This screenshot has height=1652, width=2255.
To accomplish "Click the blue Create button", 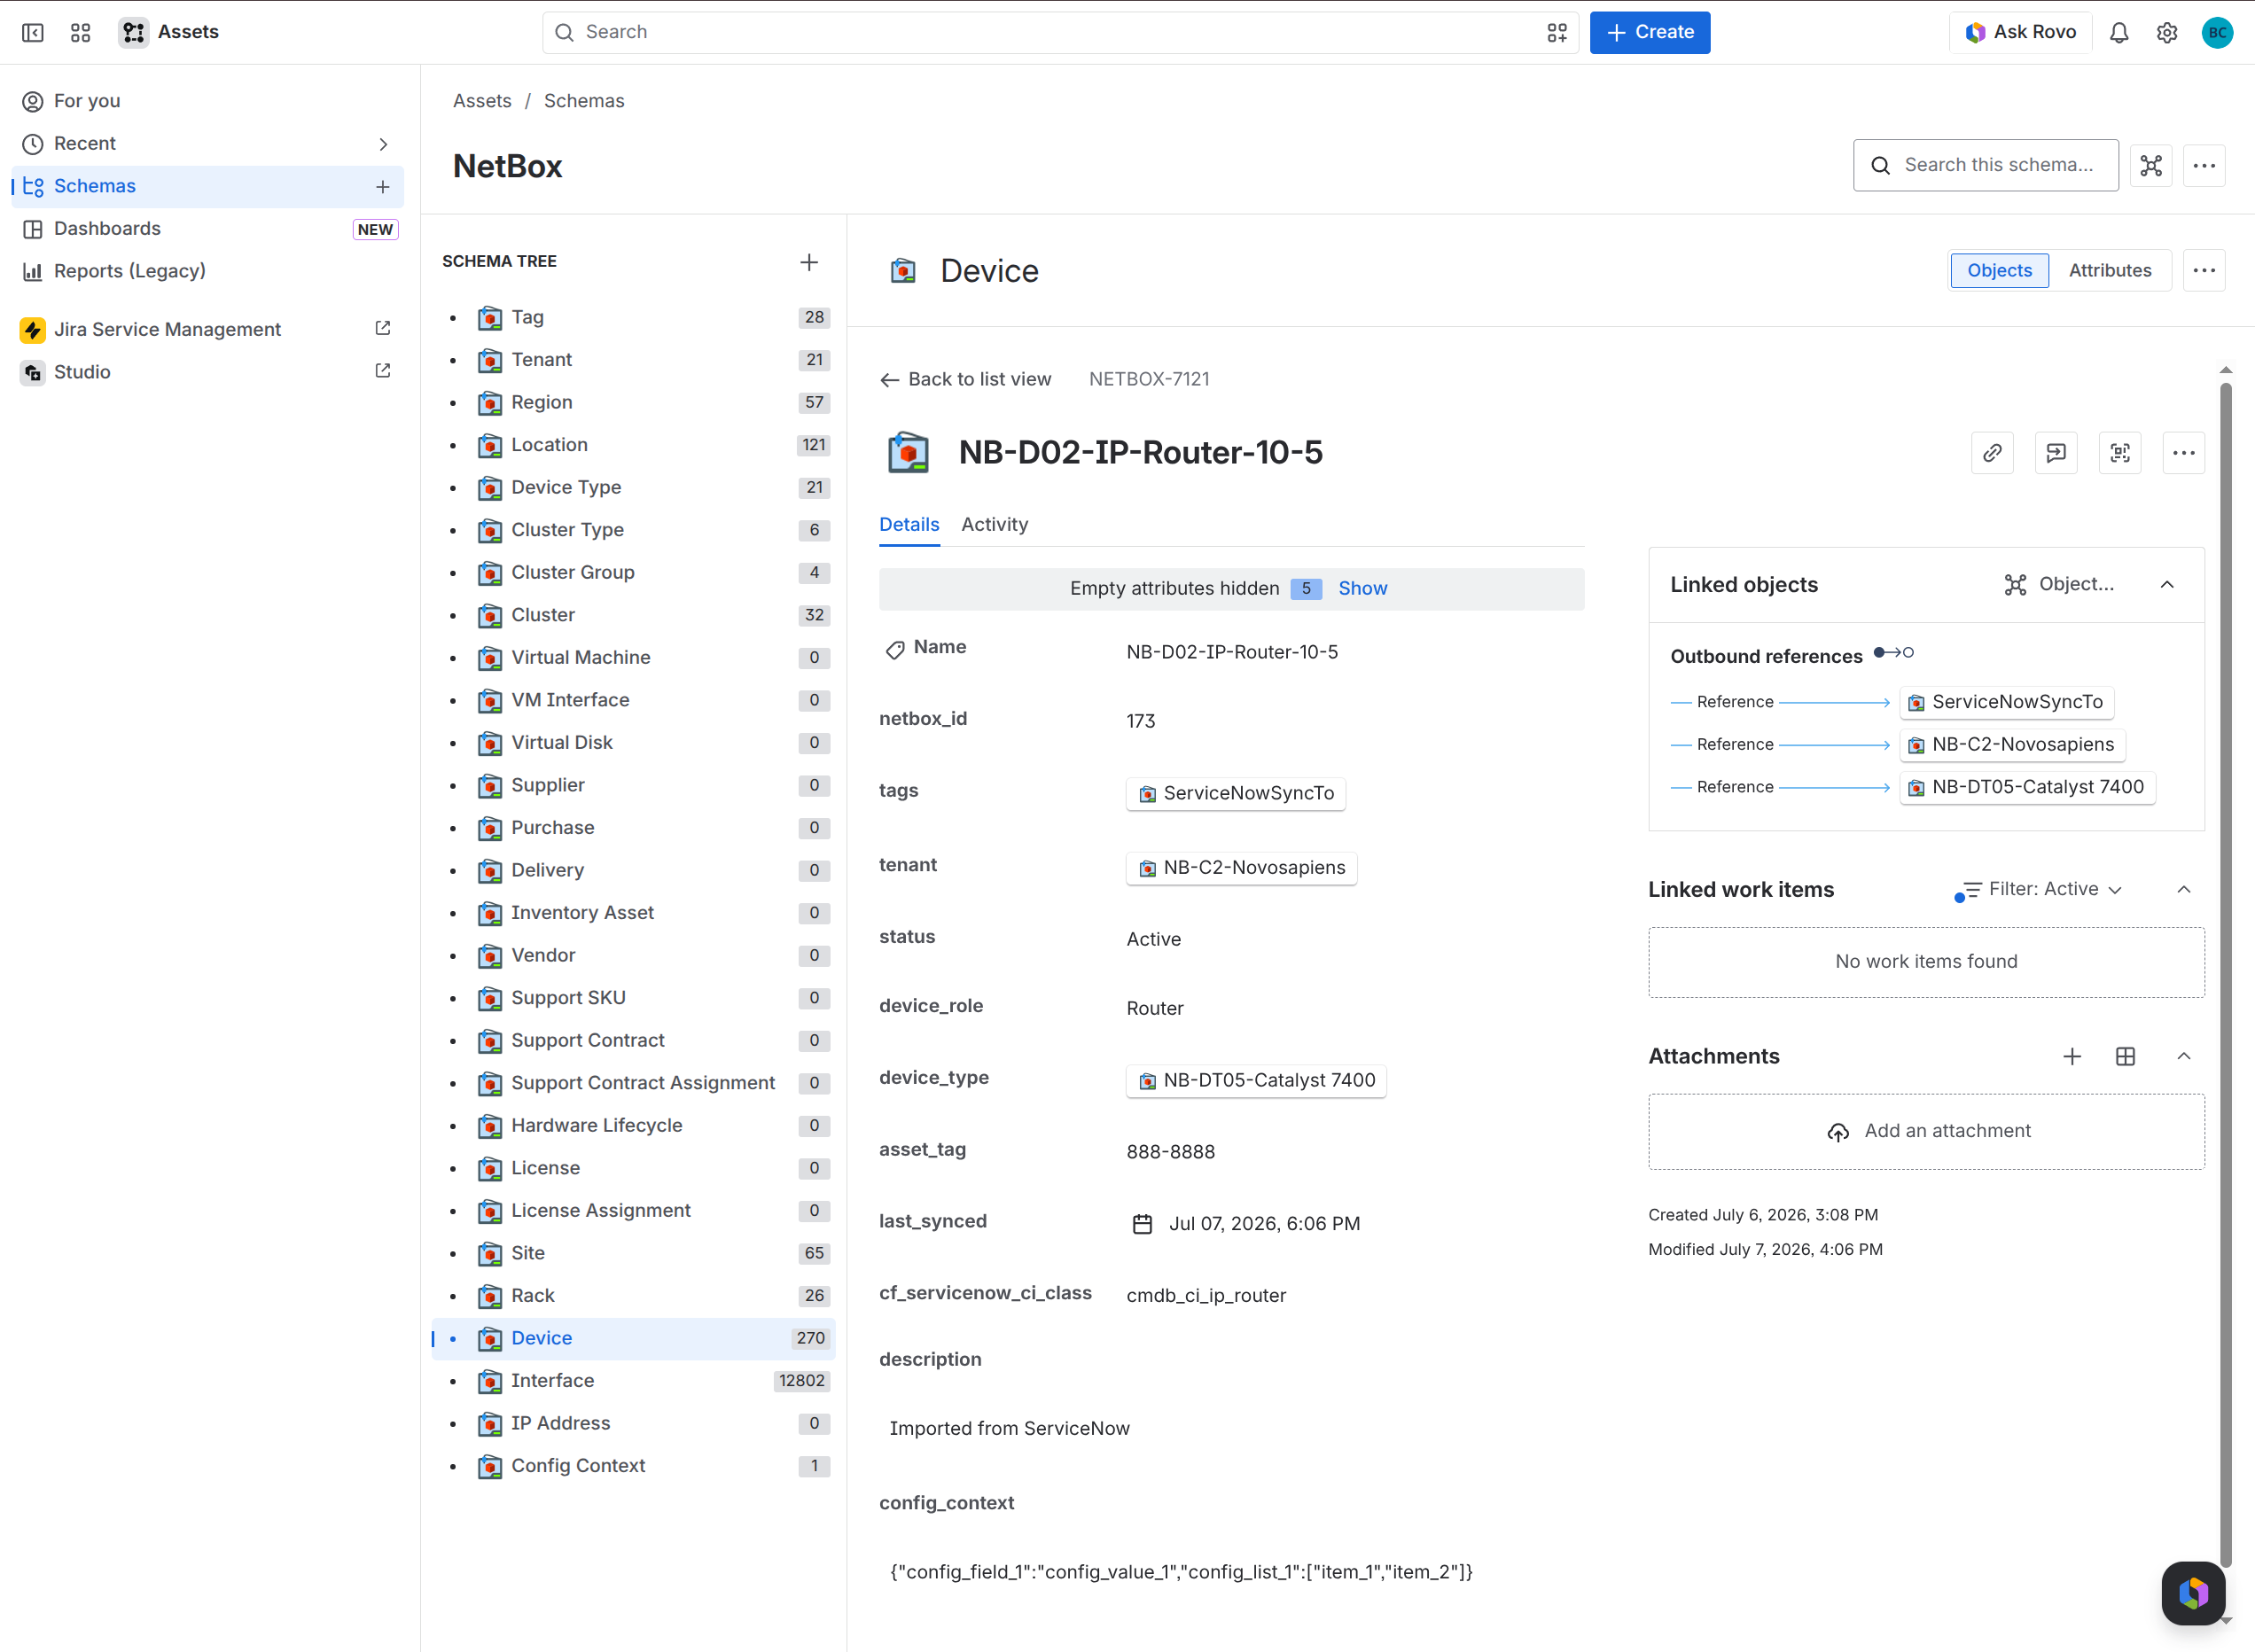I will click(x=1649, y=33).
